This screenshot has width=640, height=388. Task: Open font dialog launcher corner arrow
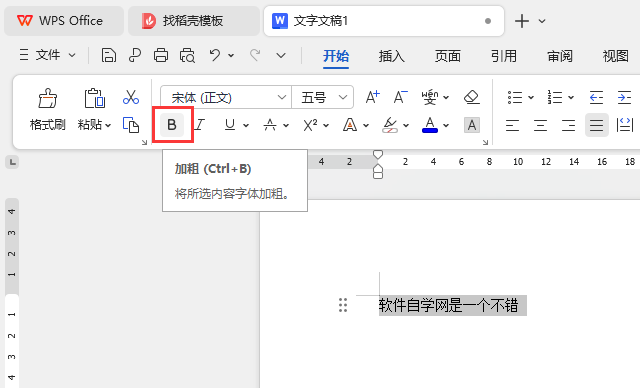coord(485,142)
